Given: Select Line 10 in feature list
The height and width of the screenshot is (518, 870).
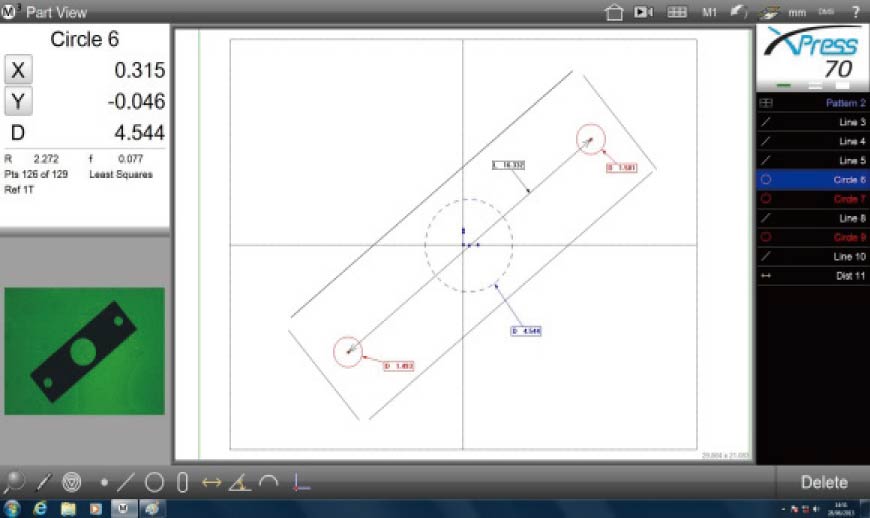Looking at the screenshot, I should point(813,256).
